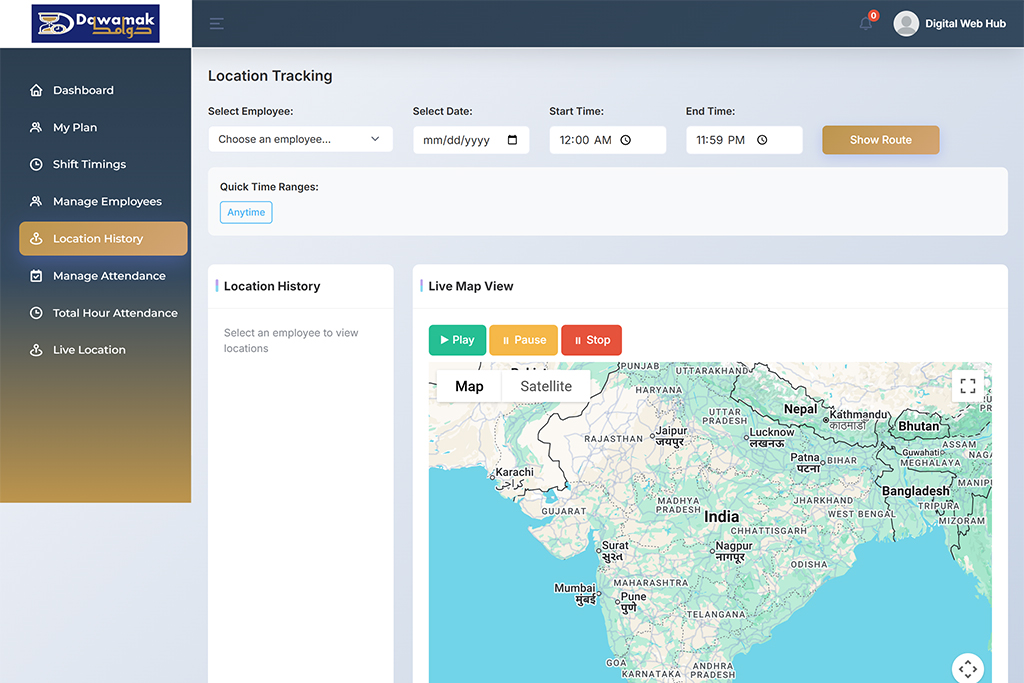
Task: Click the Show Route button
Action: point(880,140)
